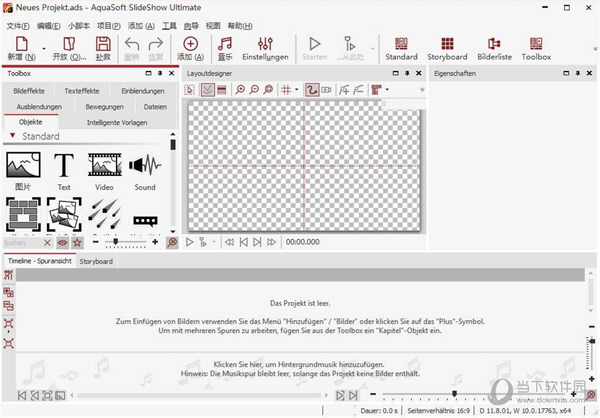
Task: Select the Text object in the Toolbox
Action: point(64,165)
